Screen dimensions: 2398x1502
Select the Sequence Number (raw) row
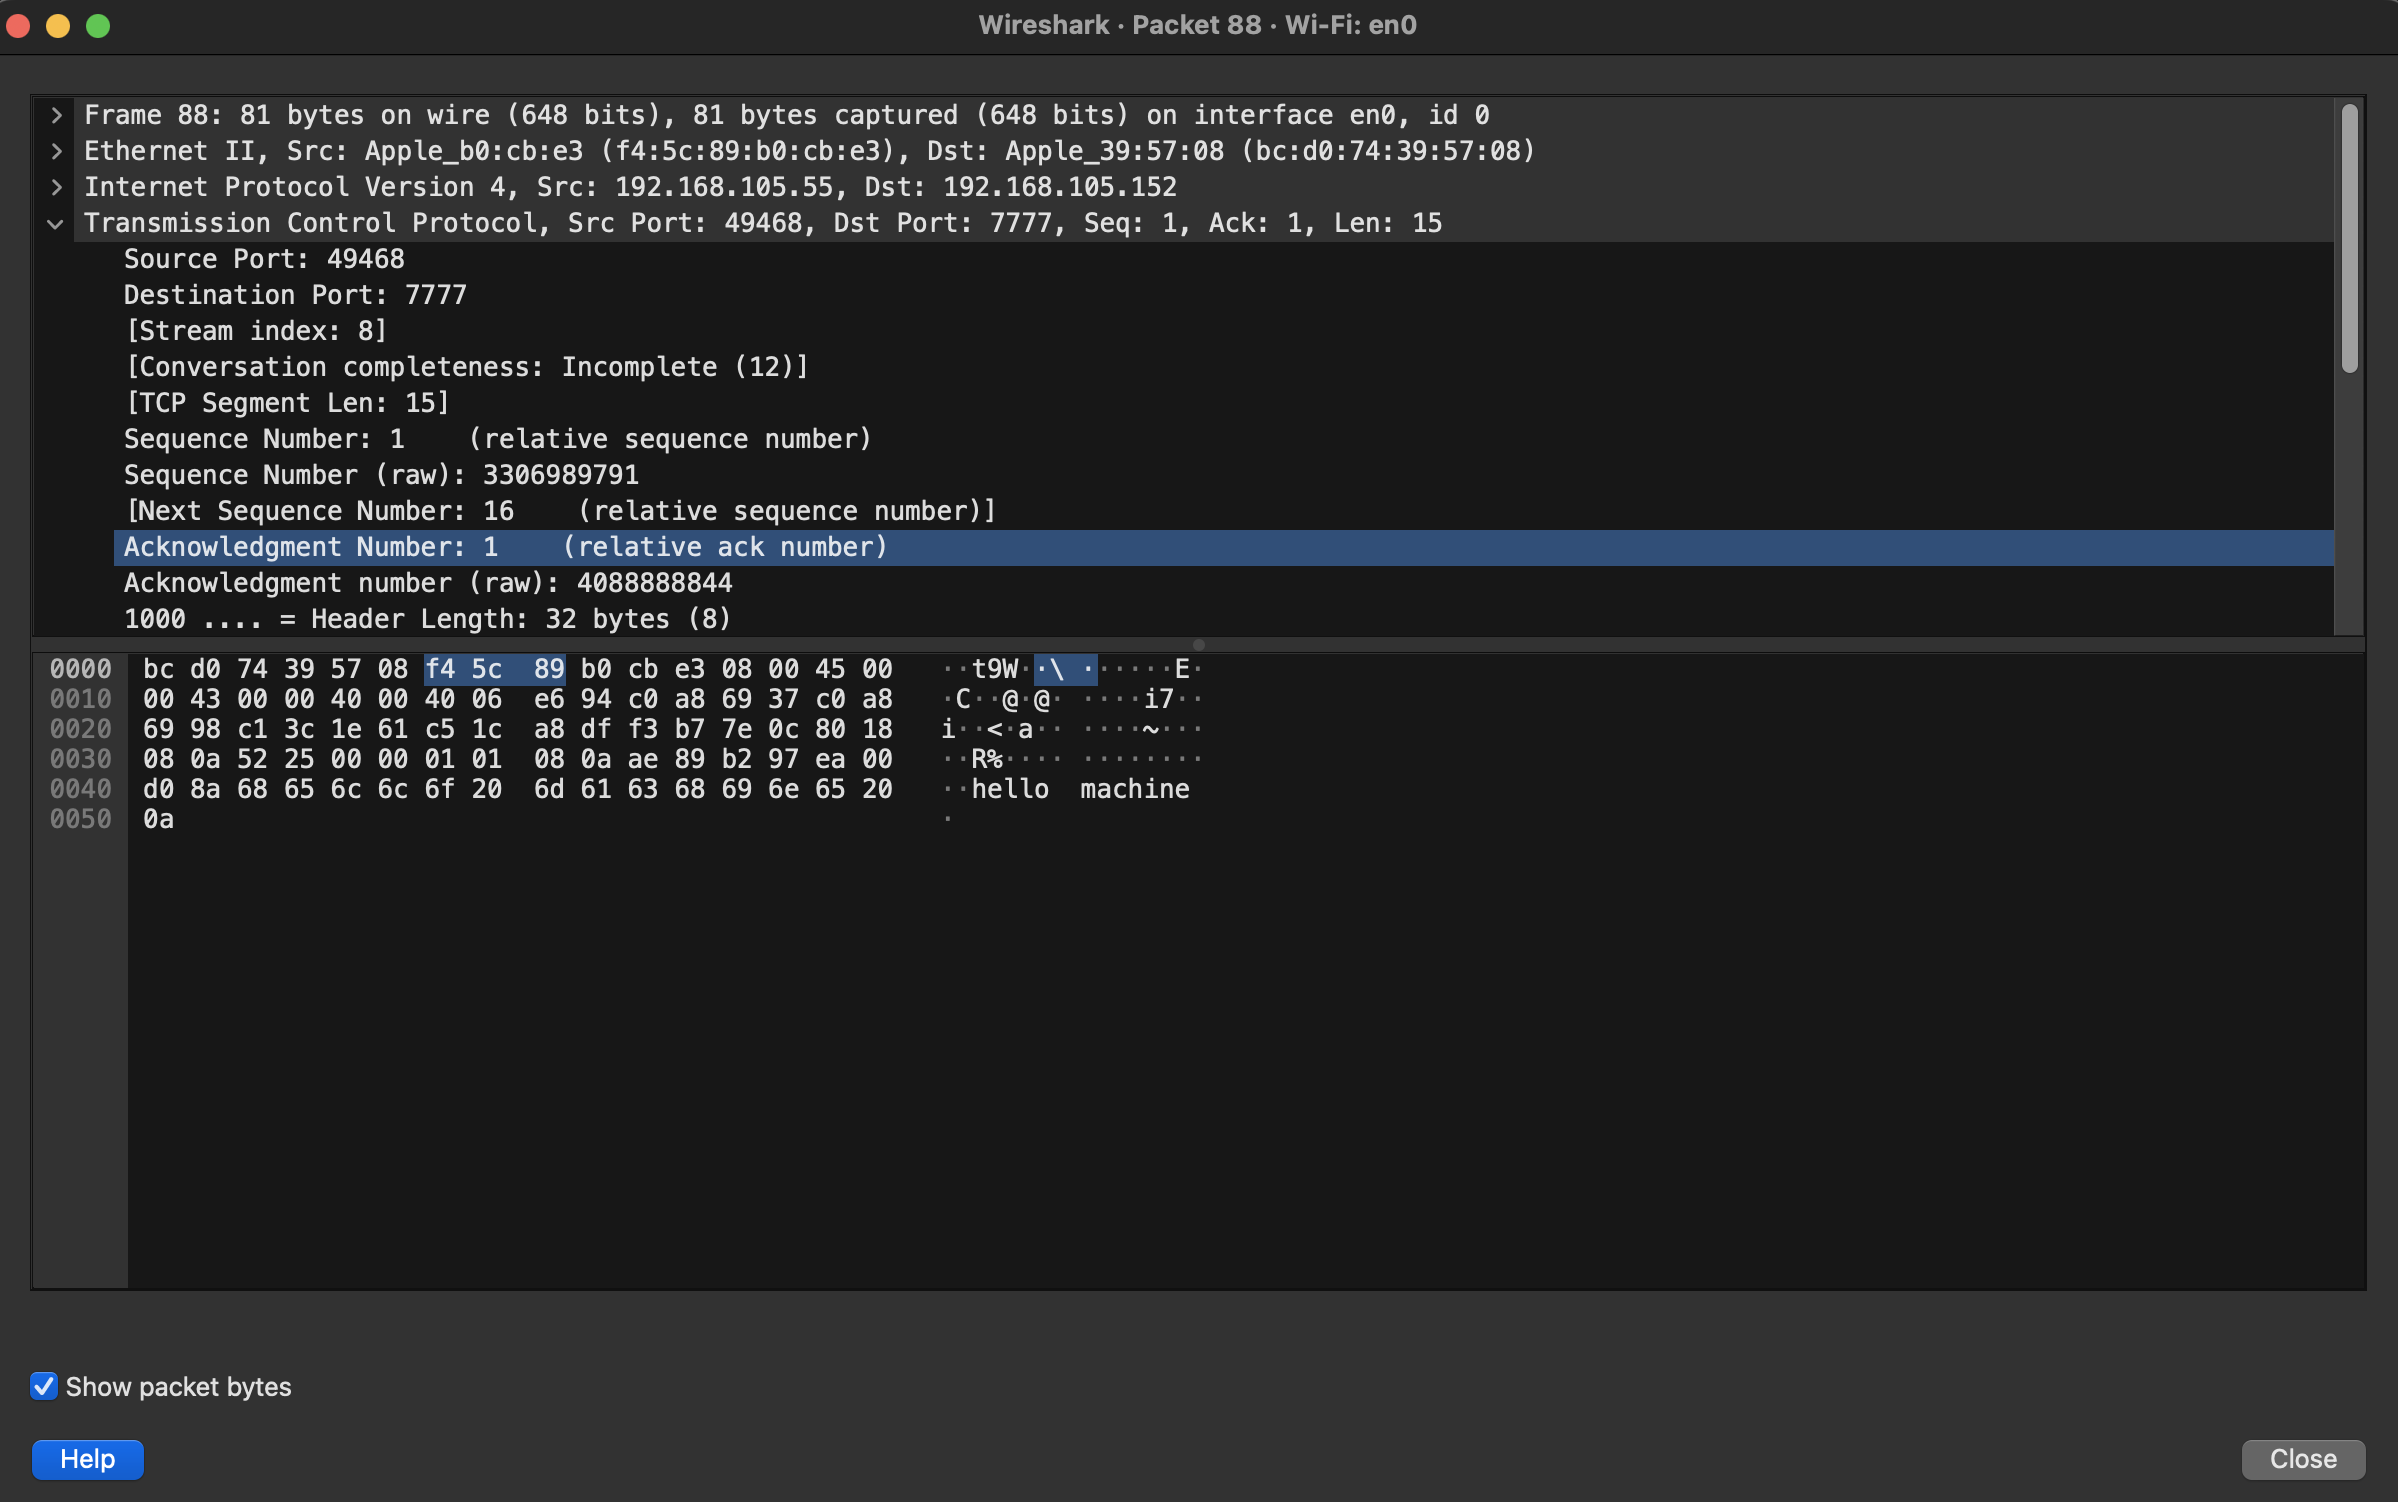pos(1224,475)
